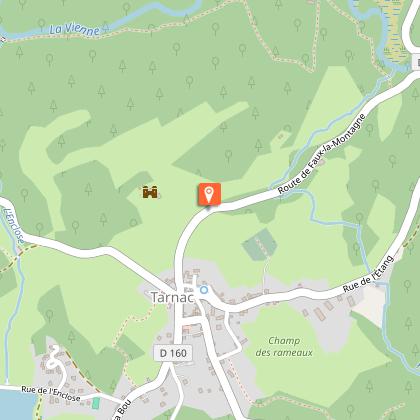
Task: Click the L'Enclose stream label
Action: 14,225
